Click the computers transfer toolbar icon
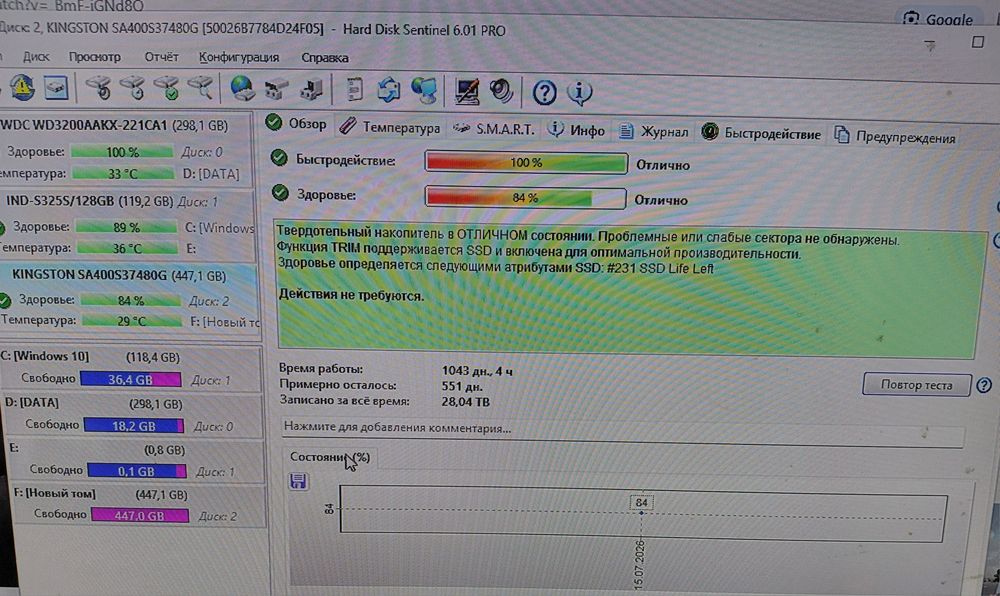Viewport: 1000px width, 596px height. coord(311,89)
